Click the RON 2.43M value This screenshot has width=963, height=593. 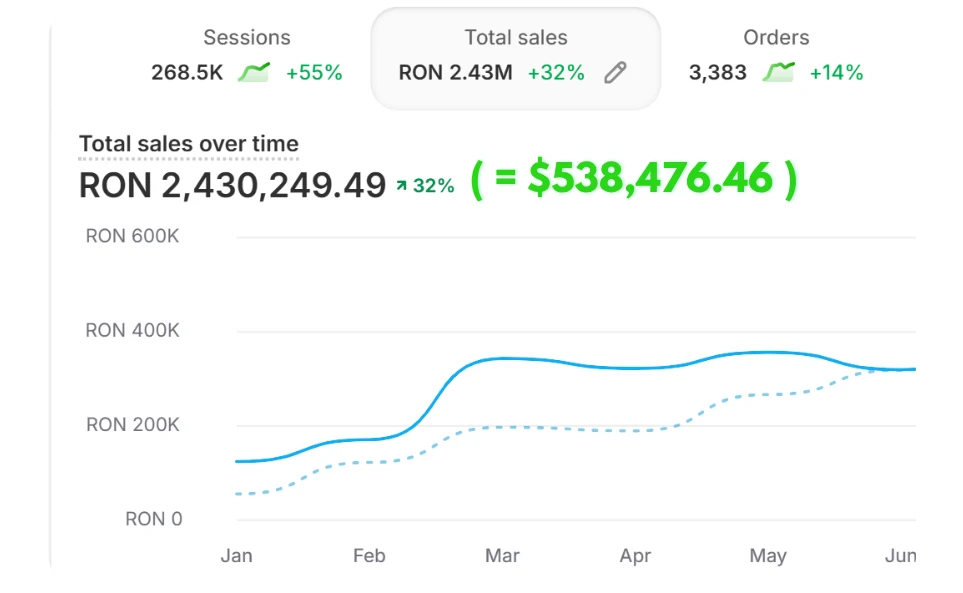(456, 72)
